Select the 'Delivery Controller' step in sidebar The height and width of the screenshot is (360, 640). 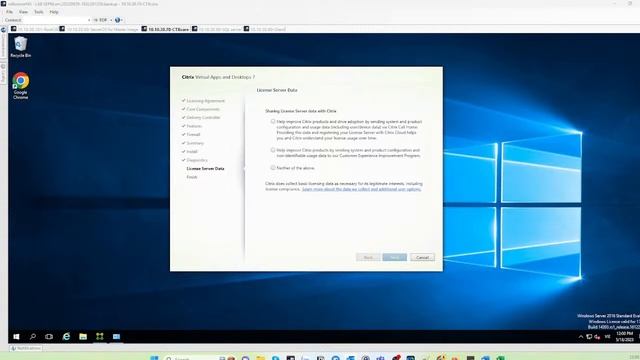[203, 118]
